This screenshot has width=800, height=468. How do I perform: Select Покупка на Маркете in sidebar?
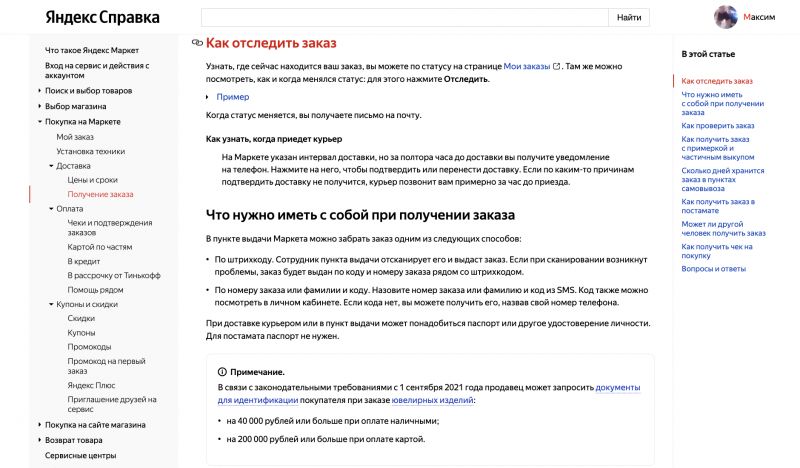tap(83, 122)
